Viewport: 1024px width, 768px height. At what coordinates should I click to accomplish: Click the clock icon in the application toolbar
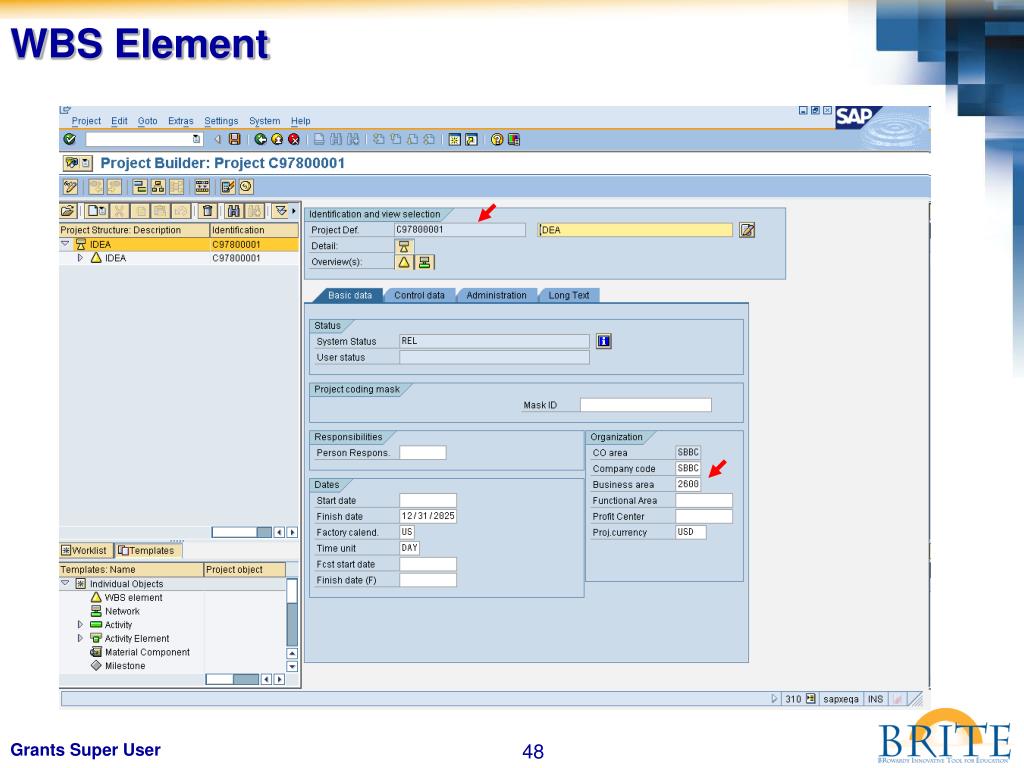246,187
